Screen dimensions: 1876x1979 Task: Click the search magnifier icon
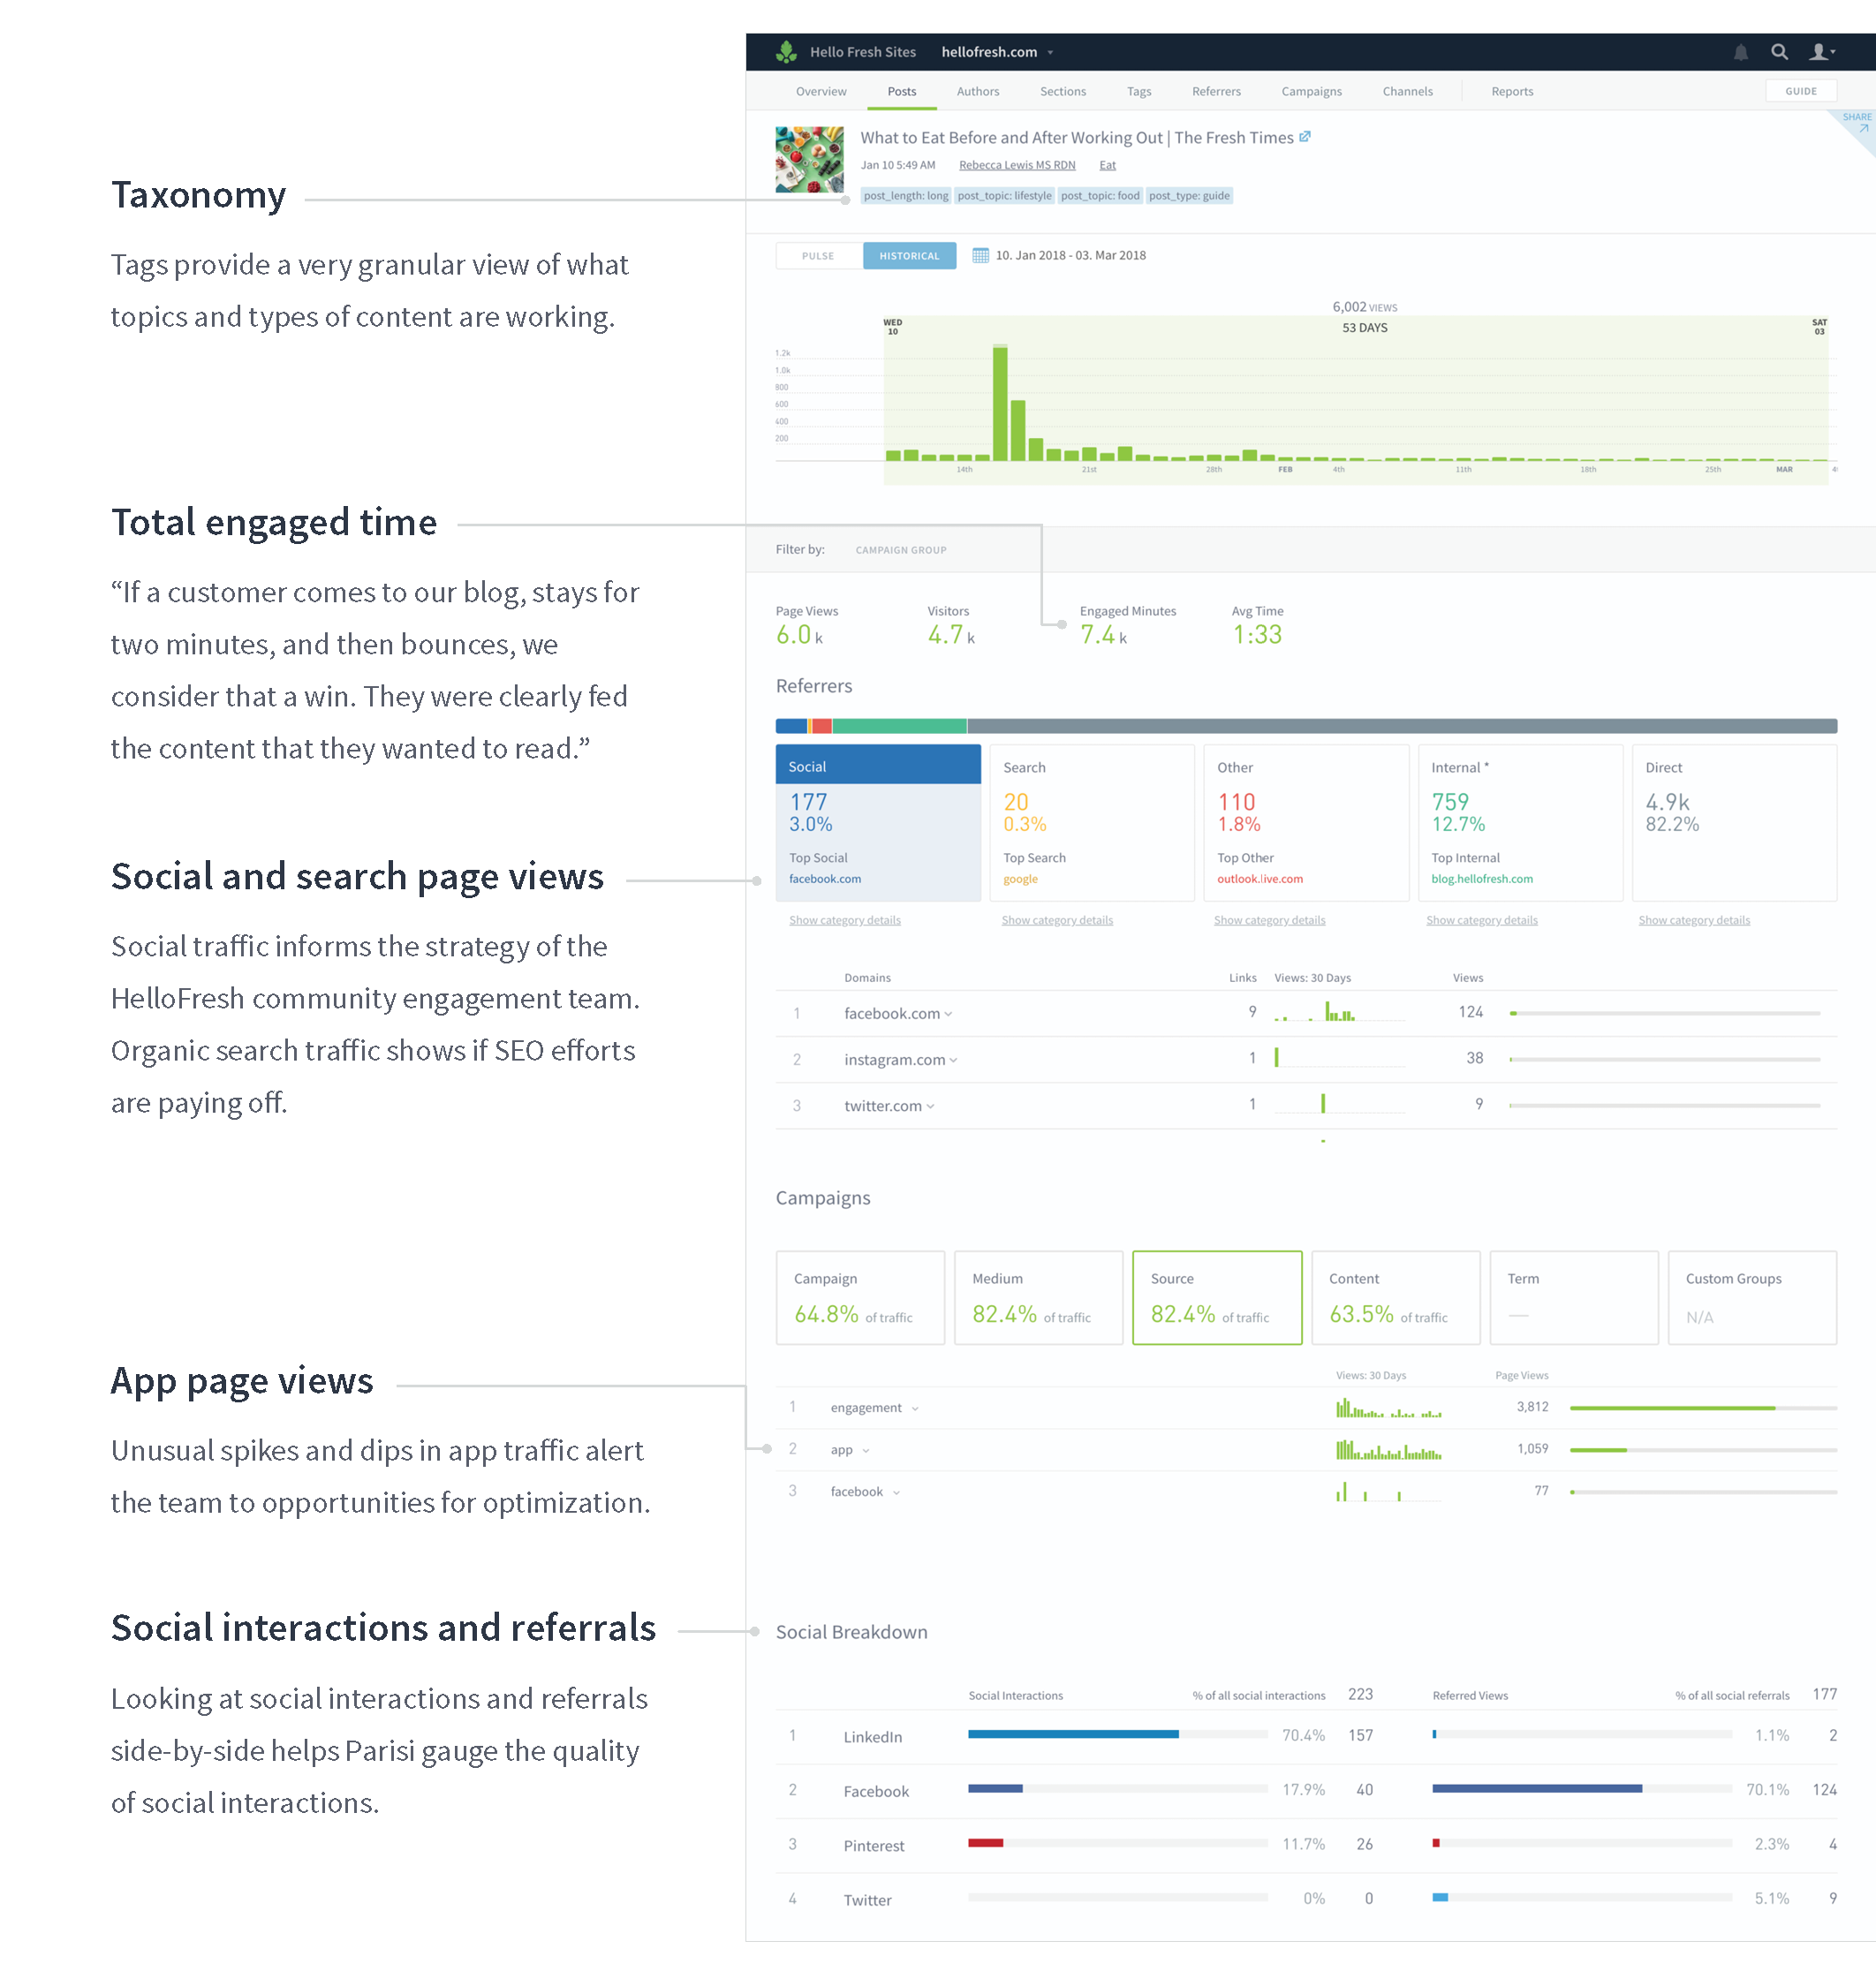(x=1780, y=52)
